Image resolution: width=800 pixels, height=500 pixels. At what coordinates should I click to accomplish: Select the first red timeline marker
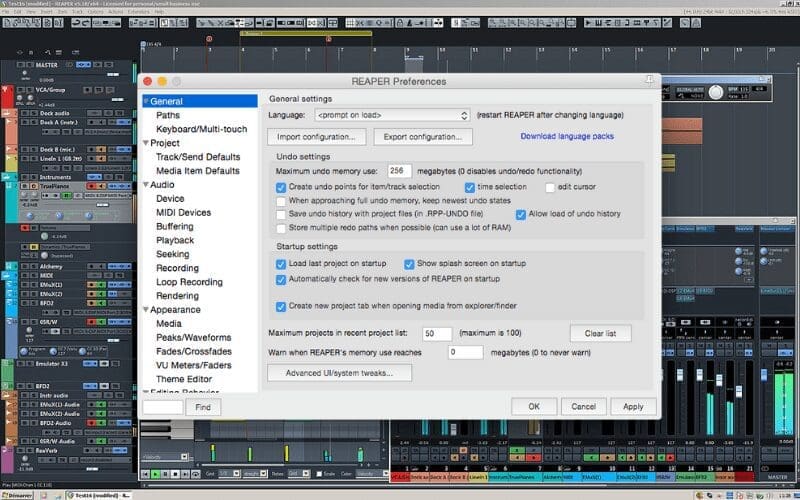coord(209,39)
